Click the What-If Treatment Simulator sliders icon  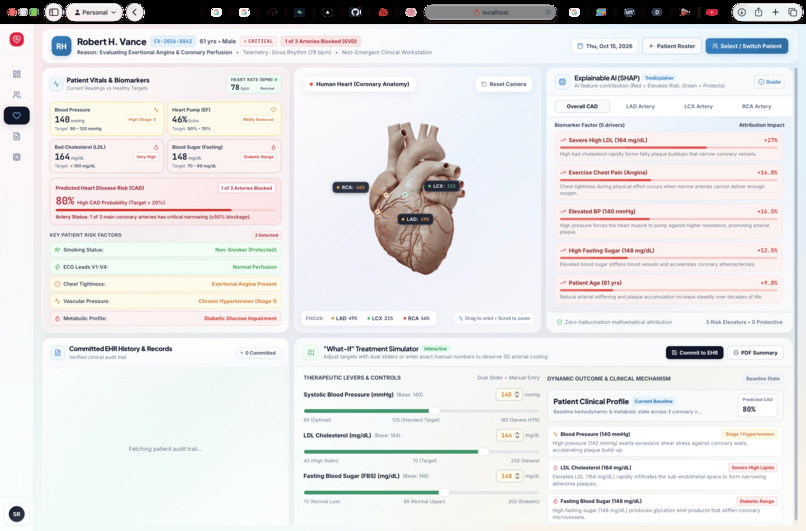[x=310, y=352]
